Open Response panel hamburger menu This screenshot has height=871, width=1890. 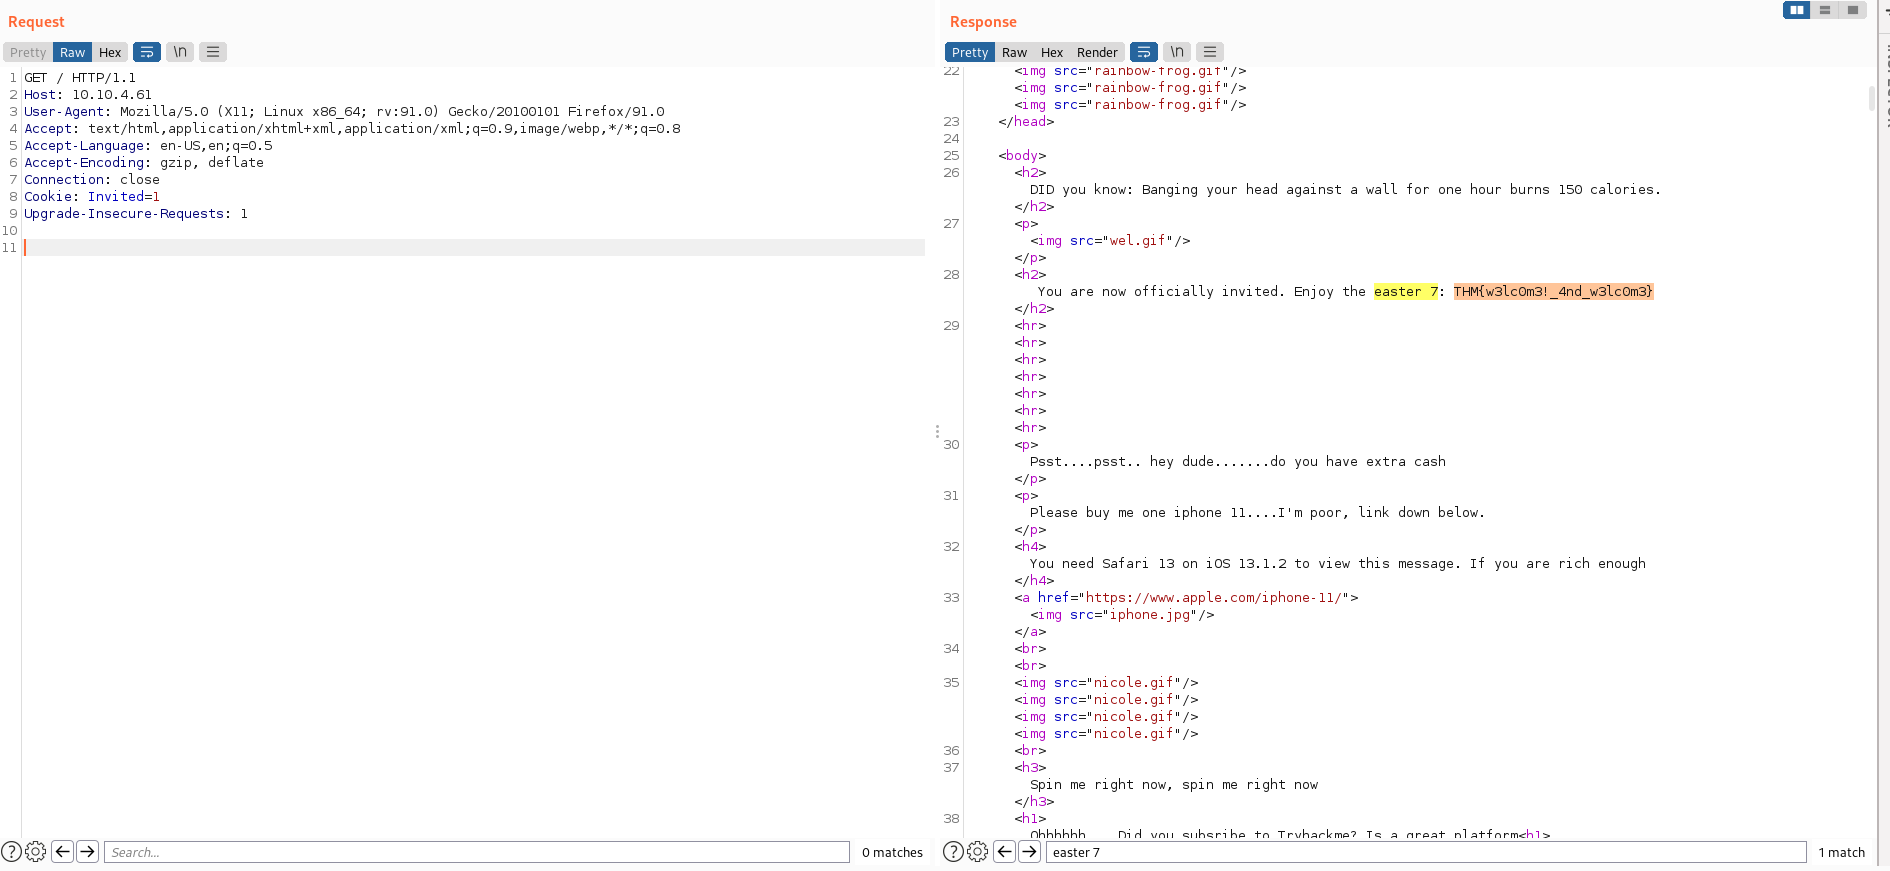1210,52
